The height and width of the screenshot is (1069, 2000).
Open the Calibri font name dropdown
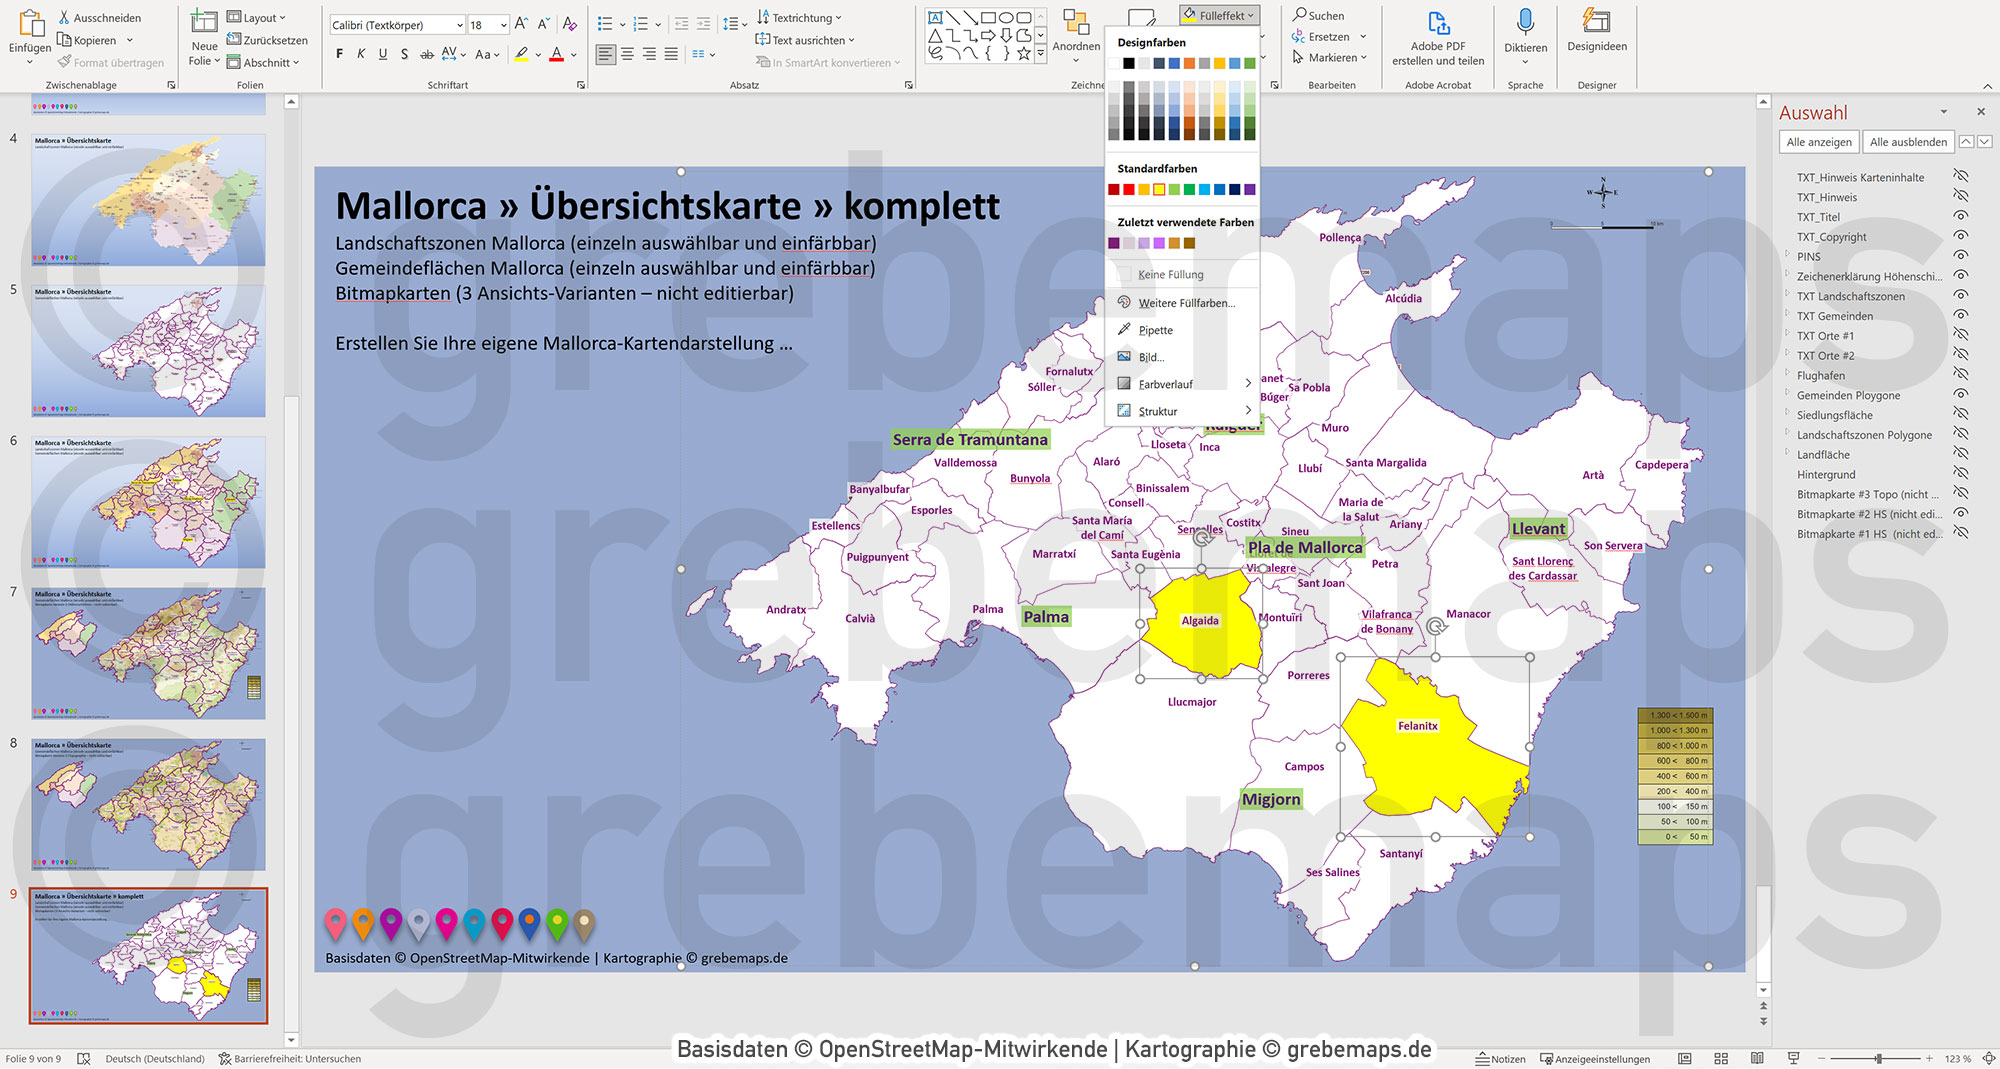(x=459, y=24)
